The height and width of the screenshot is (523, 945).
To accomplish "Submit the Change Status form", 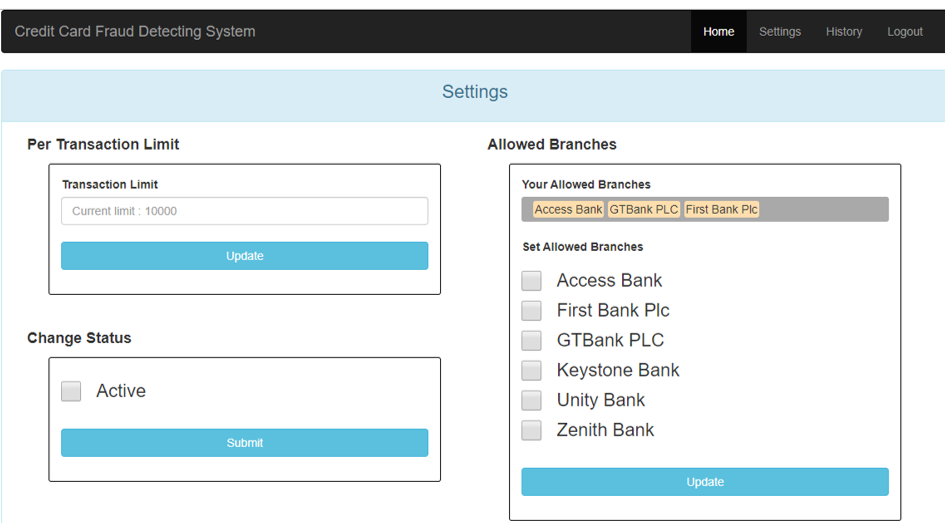I will (245, 443).
